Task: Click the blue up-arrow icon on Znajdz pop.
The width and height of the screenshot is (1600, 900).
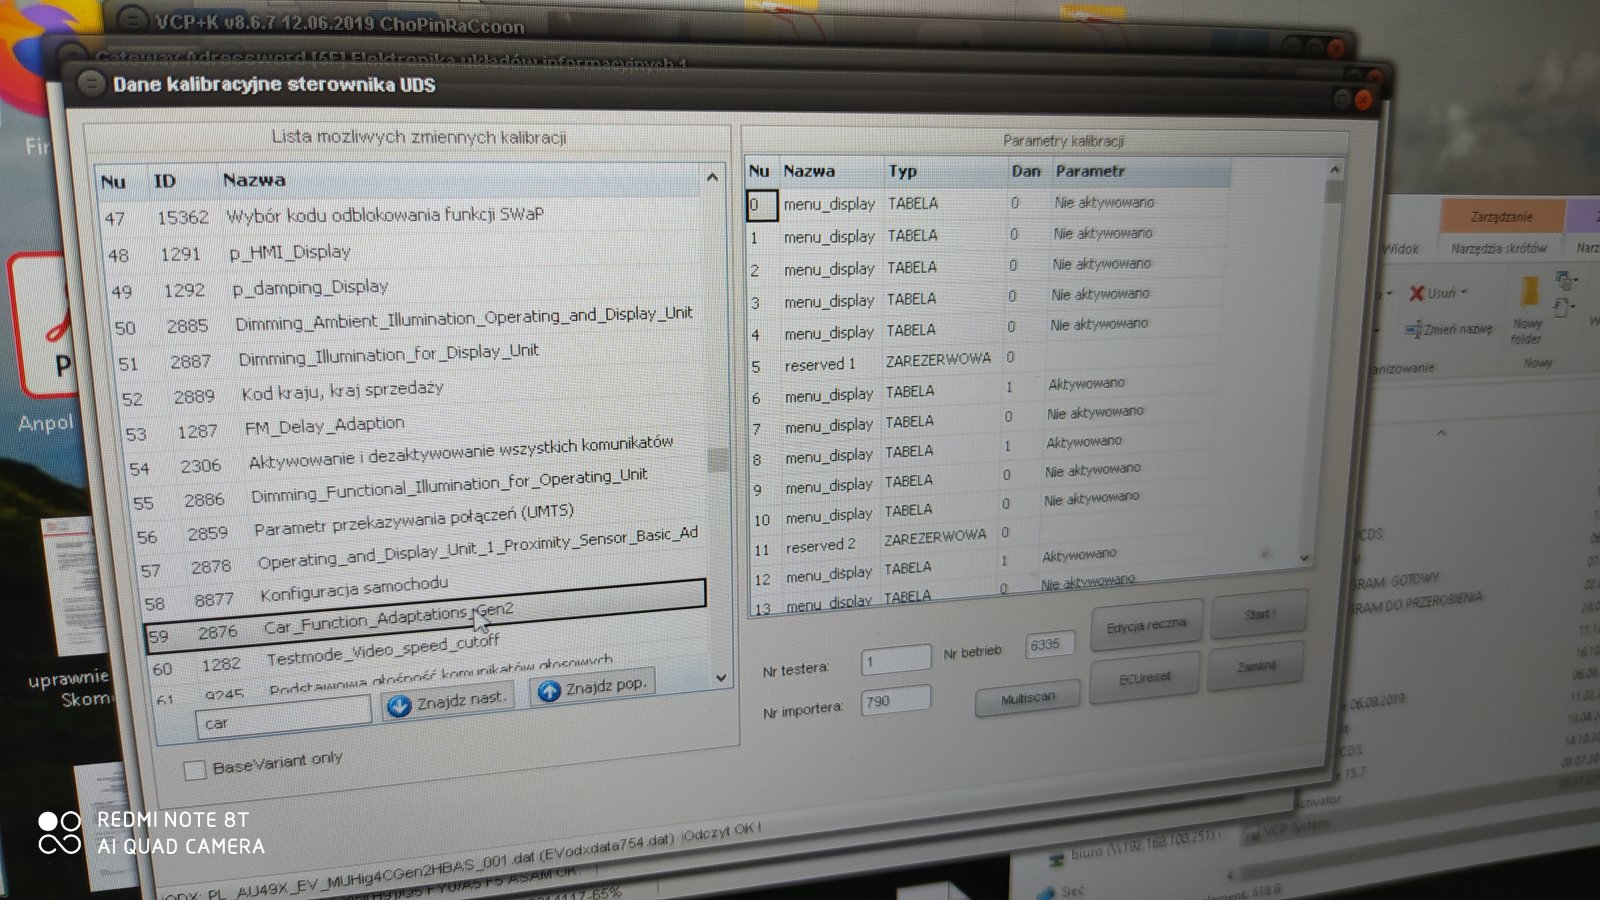Action: [549, 691]
